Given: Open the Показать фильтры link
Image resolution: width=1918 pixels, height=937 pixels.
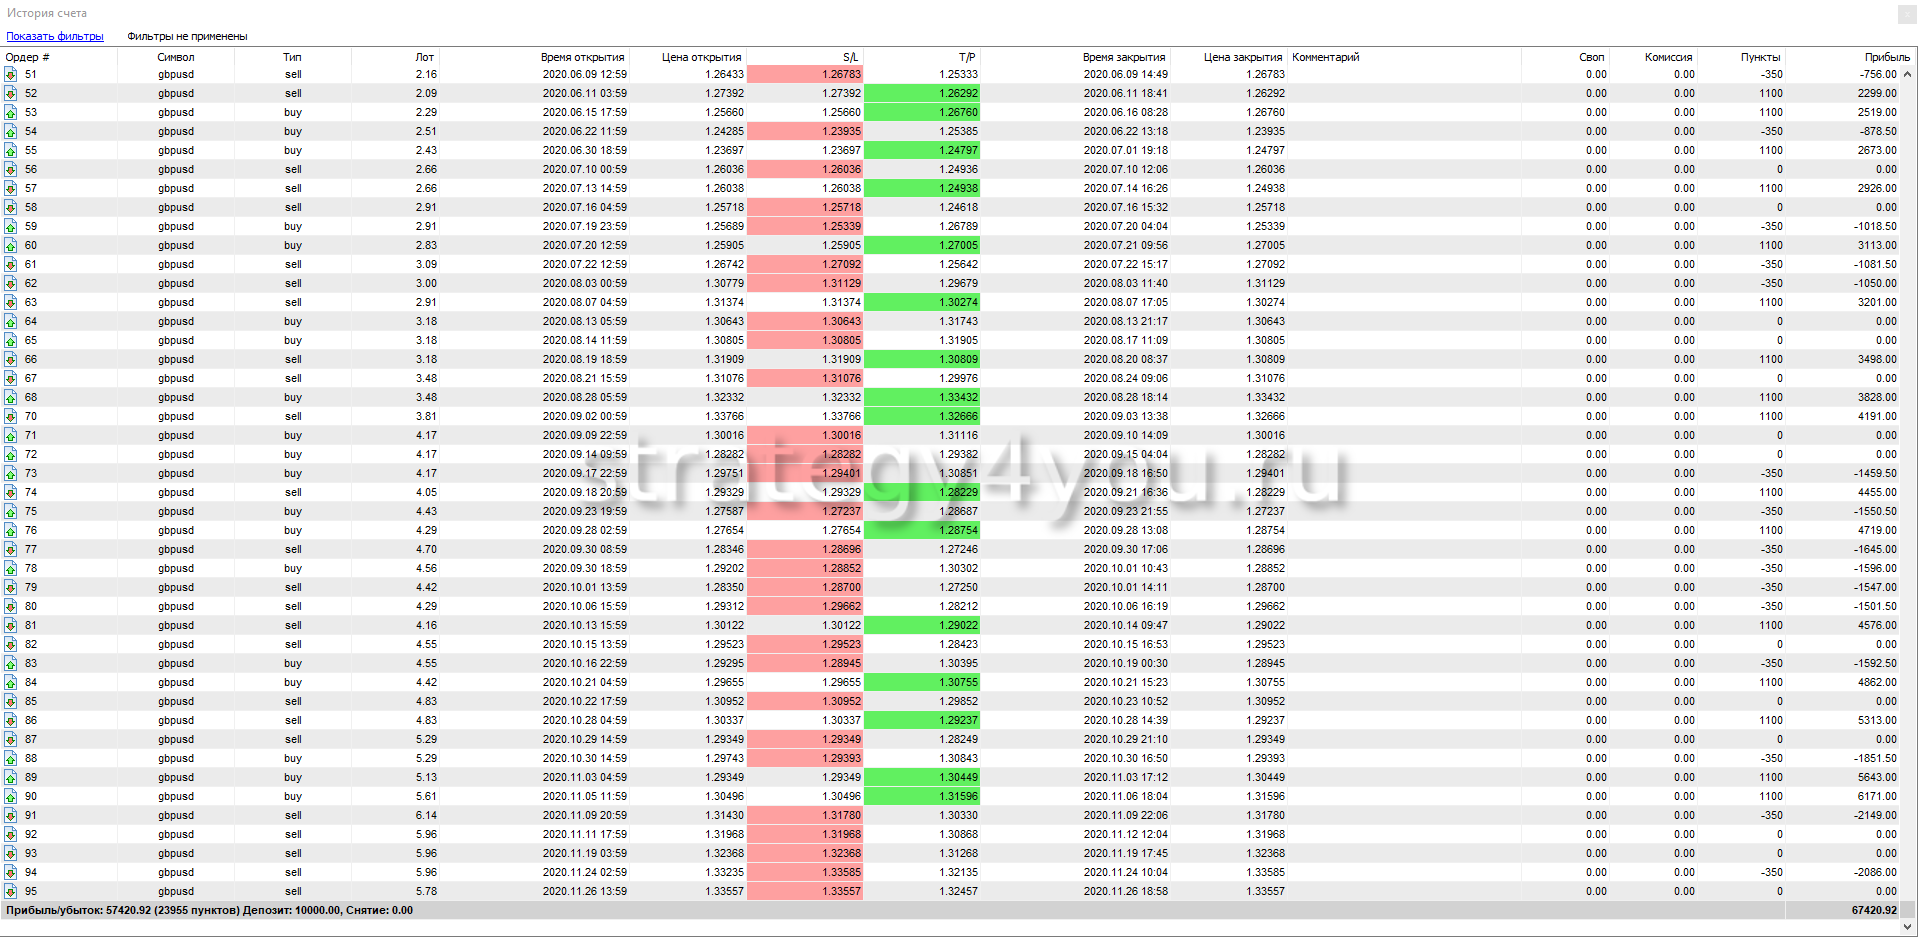Looking at the screenshot, I should [55, 37].
